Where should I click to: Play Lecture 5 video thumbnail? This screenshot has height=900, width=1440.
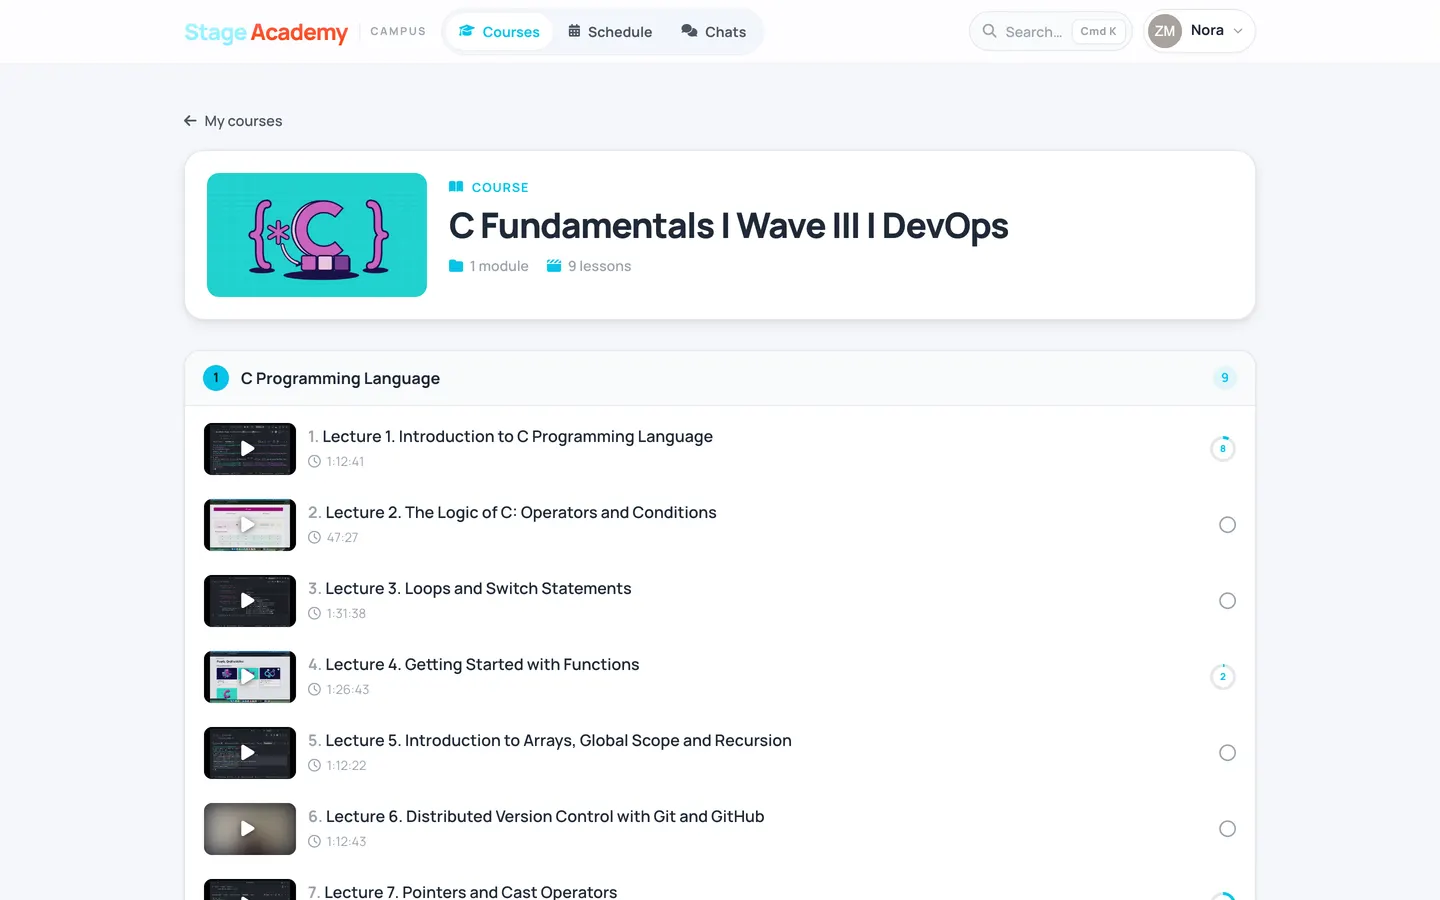[x=250, y=753]
